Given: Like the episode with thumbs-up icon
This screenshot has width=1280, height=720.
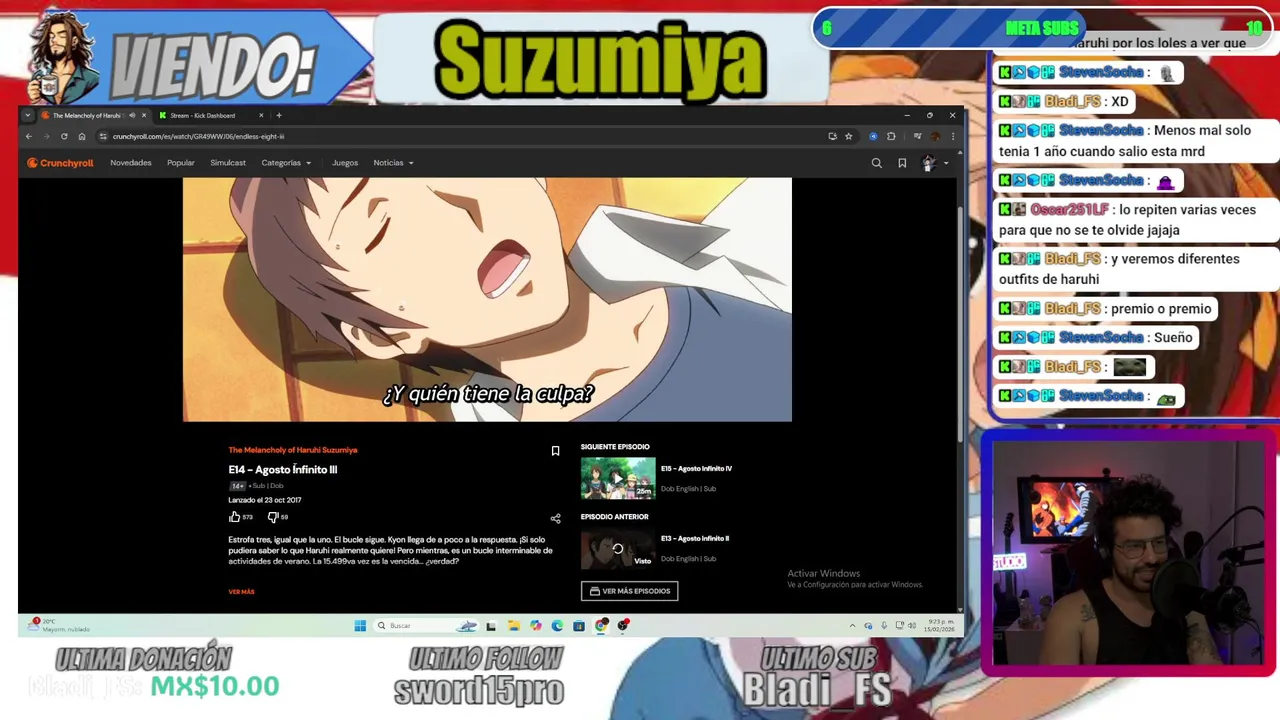Looking at the screenshot, I should (234, 517).
